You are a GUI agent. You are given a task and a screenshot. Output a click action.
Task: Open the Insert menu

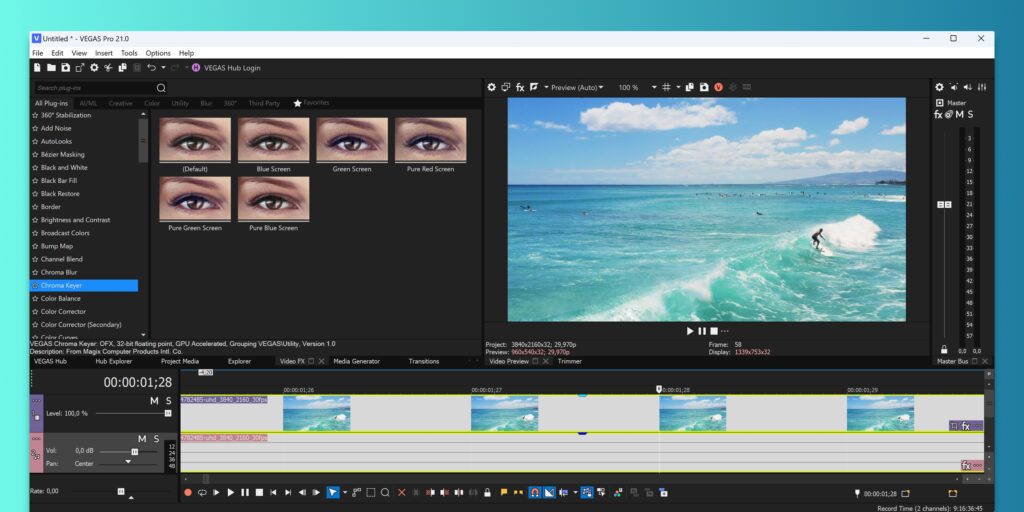click(x=104, y=53)
